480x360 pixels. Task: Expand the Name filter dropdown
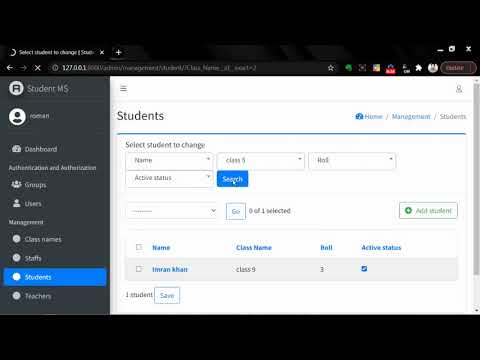(169, 160)
